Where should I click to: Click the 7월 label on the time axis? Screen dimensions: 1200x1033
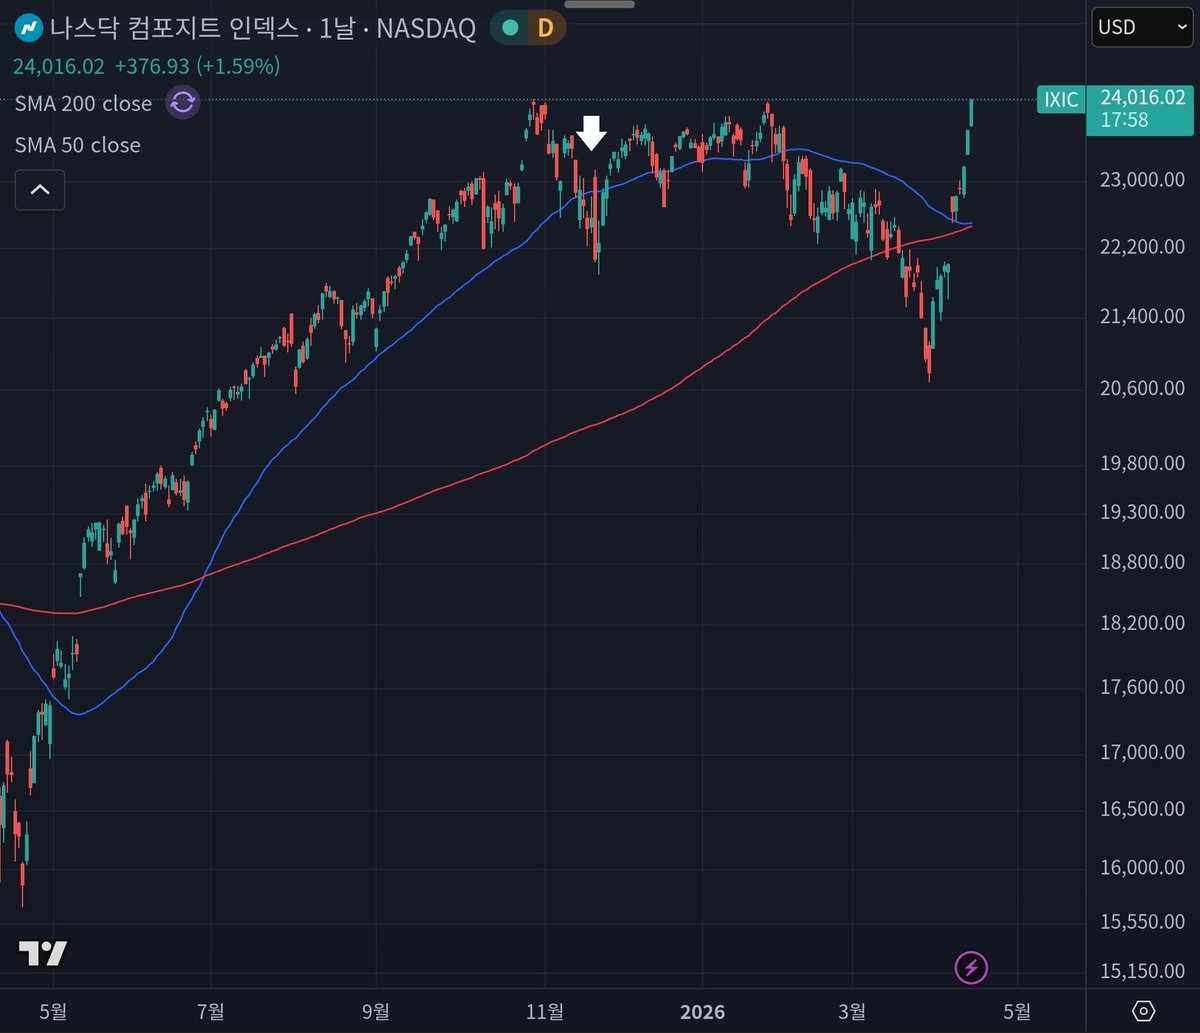tap(211, 1010)
